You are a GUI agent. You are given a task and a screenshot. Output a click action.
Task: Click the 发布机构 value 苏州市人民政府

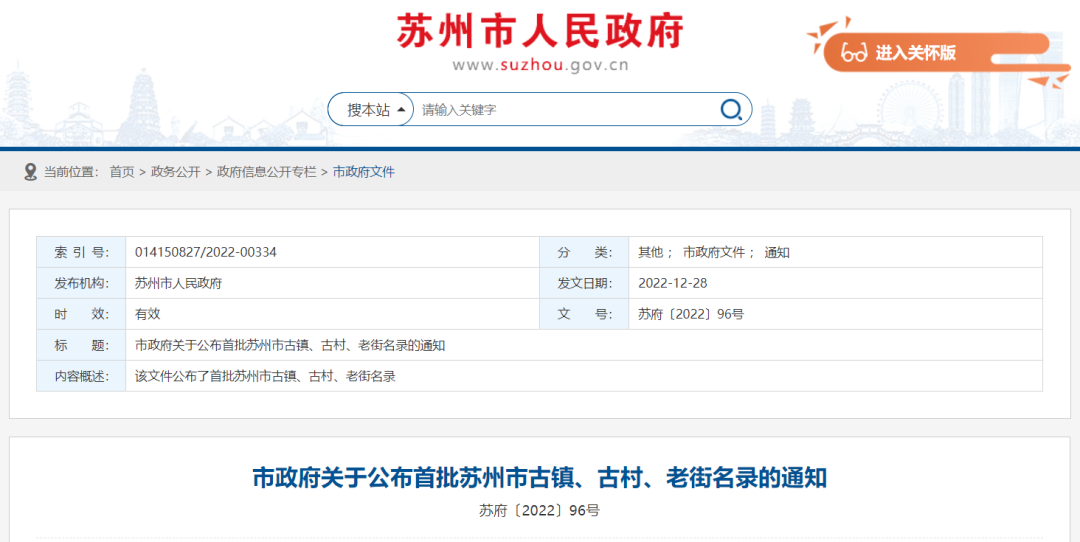(178, 283)
